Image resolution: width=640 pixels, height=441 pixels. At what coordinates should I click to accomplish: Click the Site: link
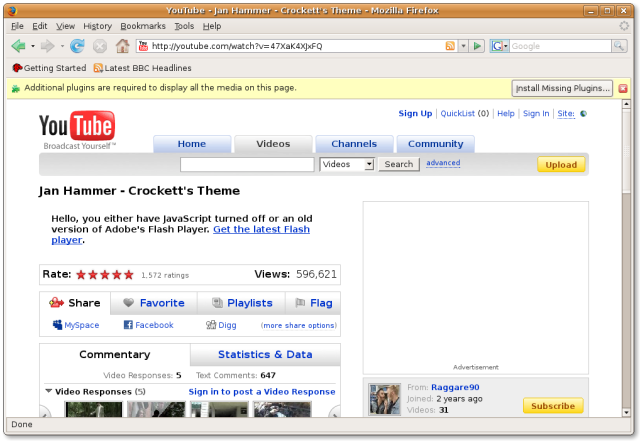pyautogui.click(x=566, y=114)
